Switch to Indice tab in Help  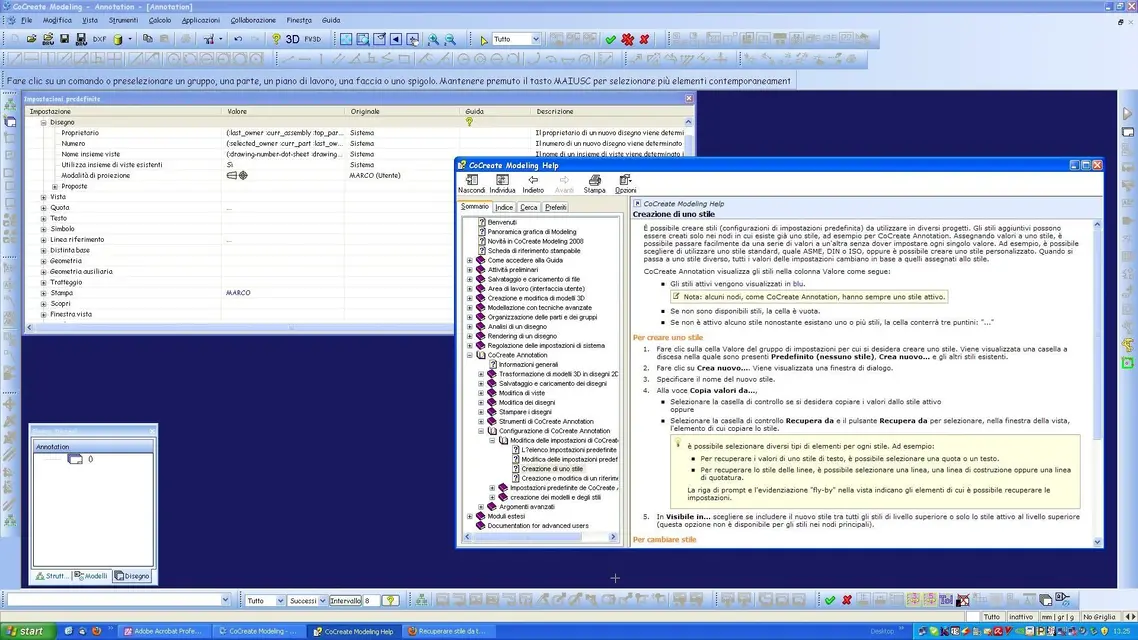(x=504, y=208)
